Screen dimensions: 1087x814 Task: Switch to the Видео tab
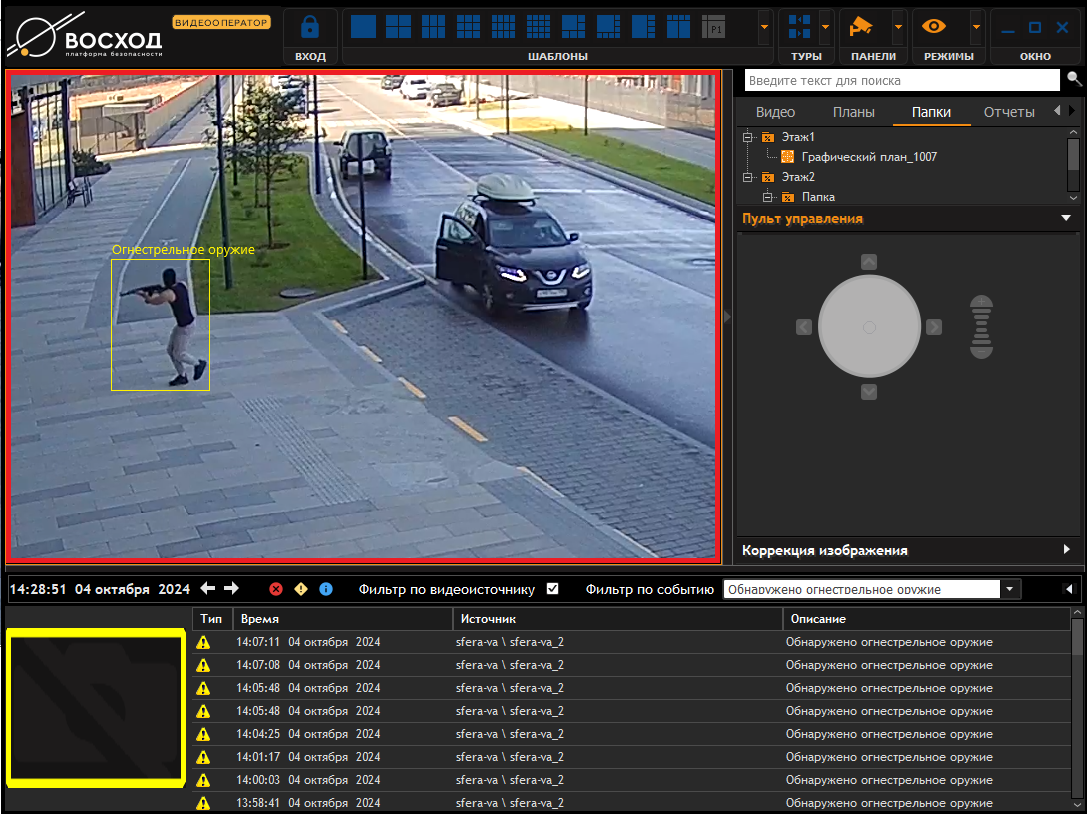tap(775, 112)
